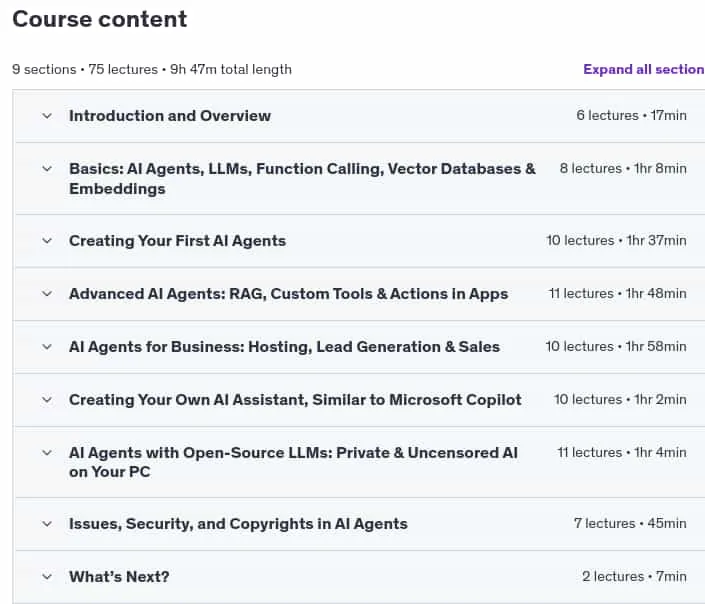
Task: Expand chevron for Creating Your Own AI Assistant
Action: point(47,400)
